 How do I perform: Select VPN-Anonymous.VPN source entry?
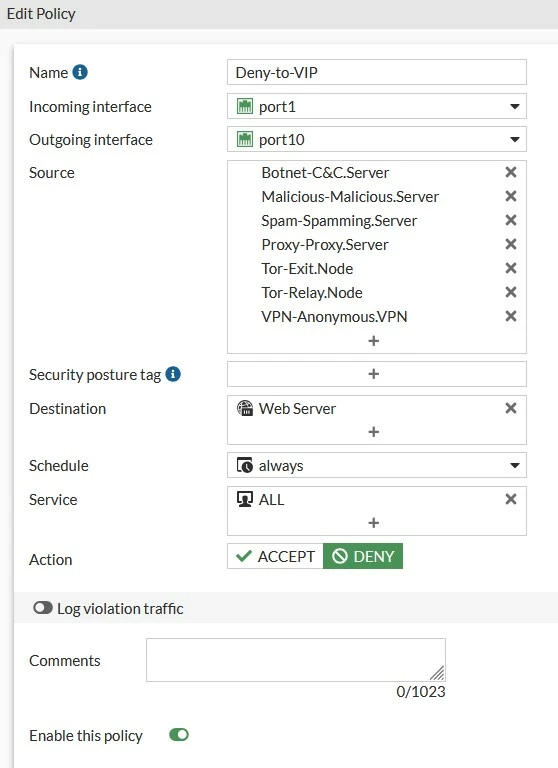(x=334, y=316)
